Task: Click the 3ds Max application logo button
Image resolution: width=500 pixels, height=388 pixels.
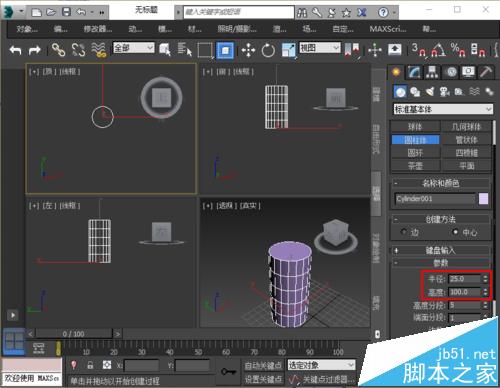Action: pyautogui.click(x=8, y=12)
